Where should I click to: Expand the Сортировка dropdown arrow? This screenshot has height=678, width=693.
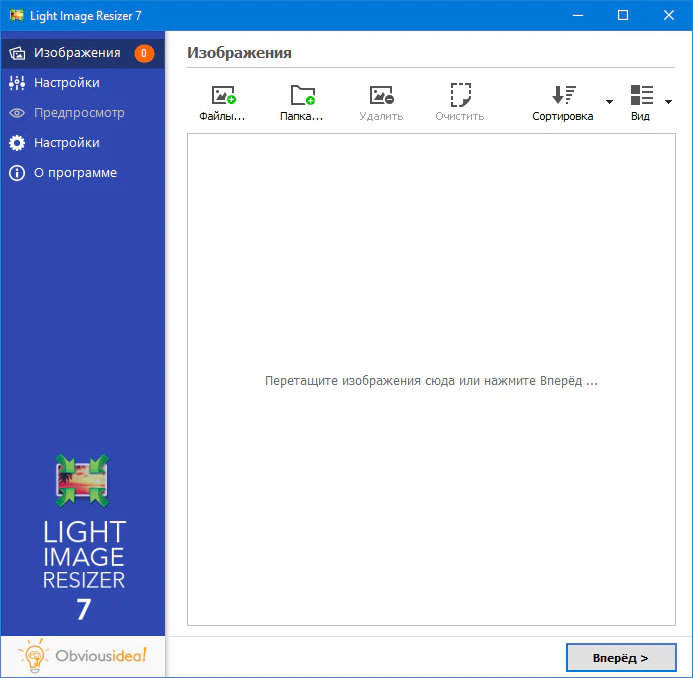click(608, 102)
